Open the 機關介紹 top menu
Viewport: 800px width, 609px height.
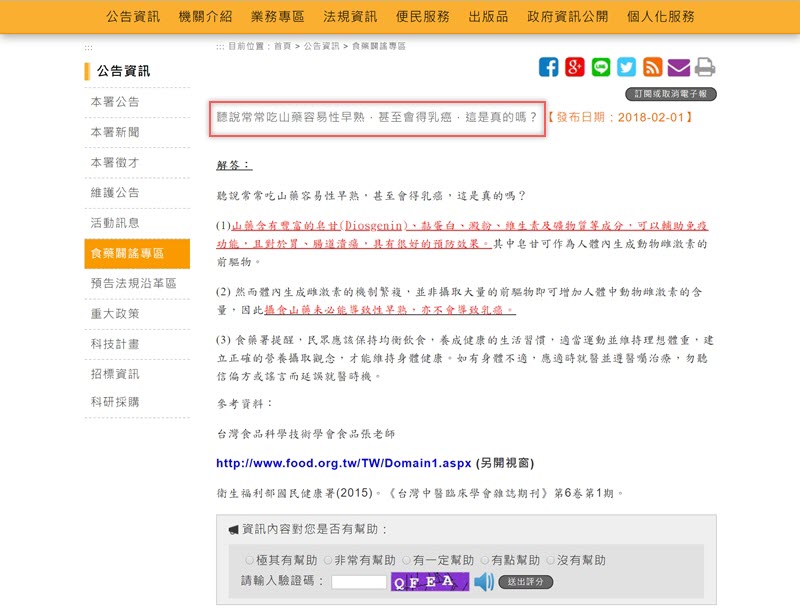coord(206,17)
